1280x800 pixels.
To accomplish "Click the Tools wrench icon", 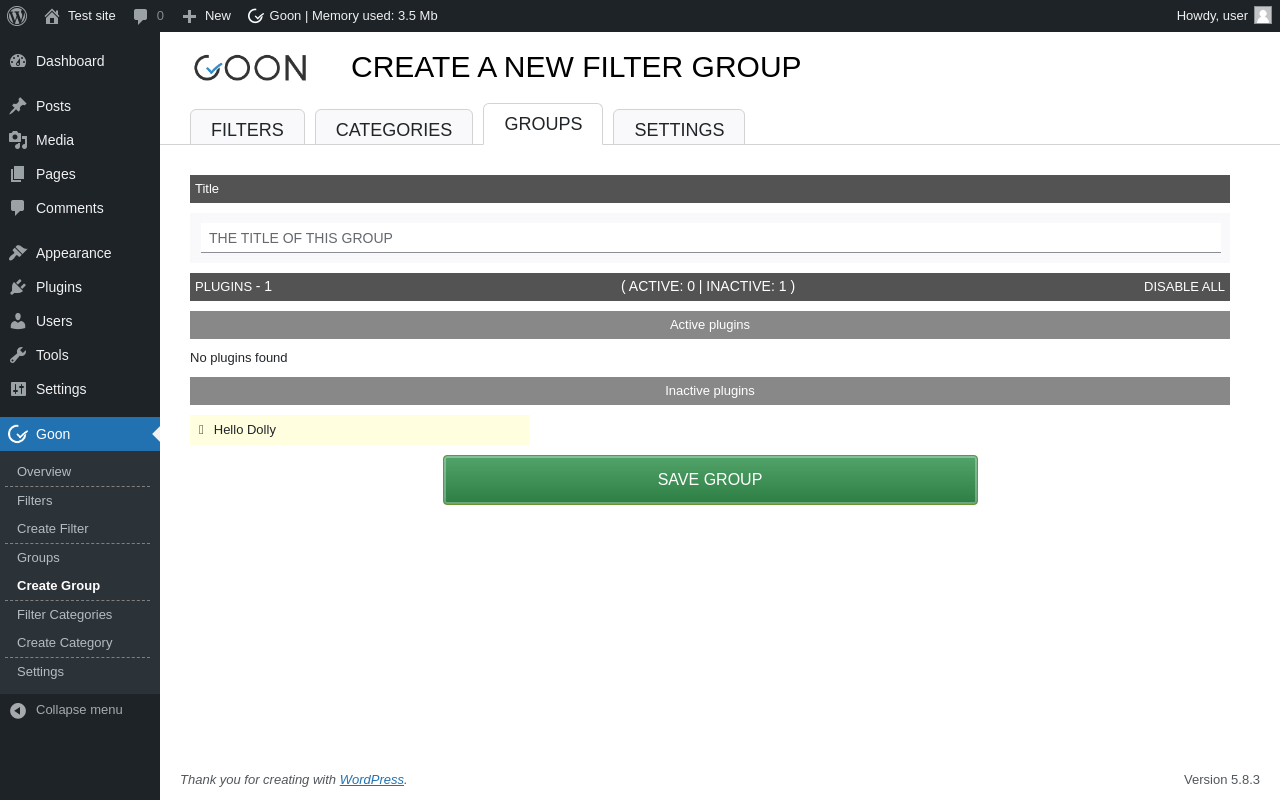I will tap(18, 355).
